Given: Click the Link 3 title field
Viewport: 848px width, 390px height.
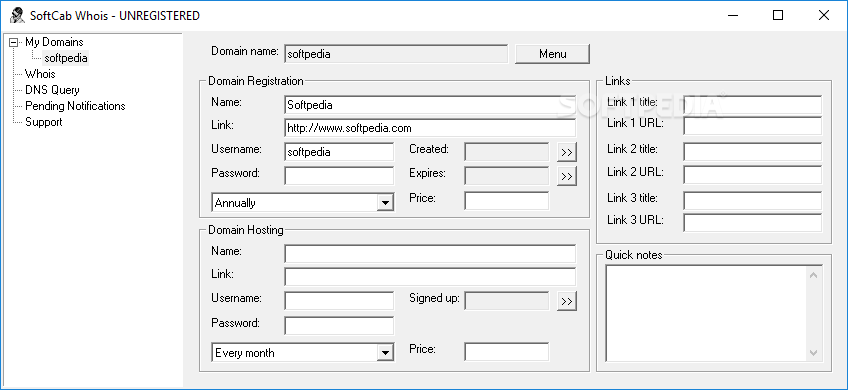Looking at the screenshot, I should [x=752, y=201].
